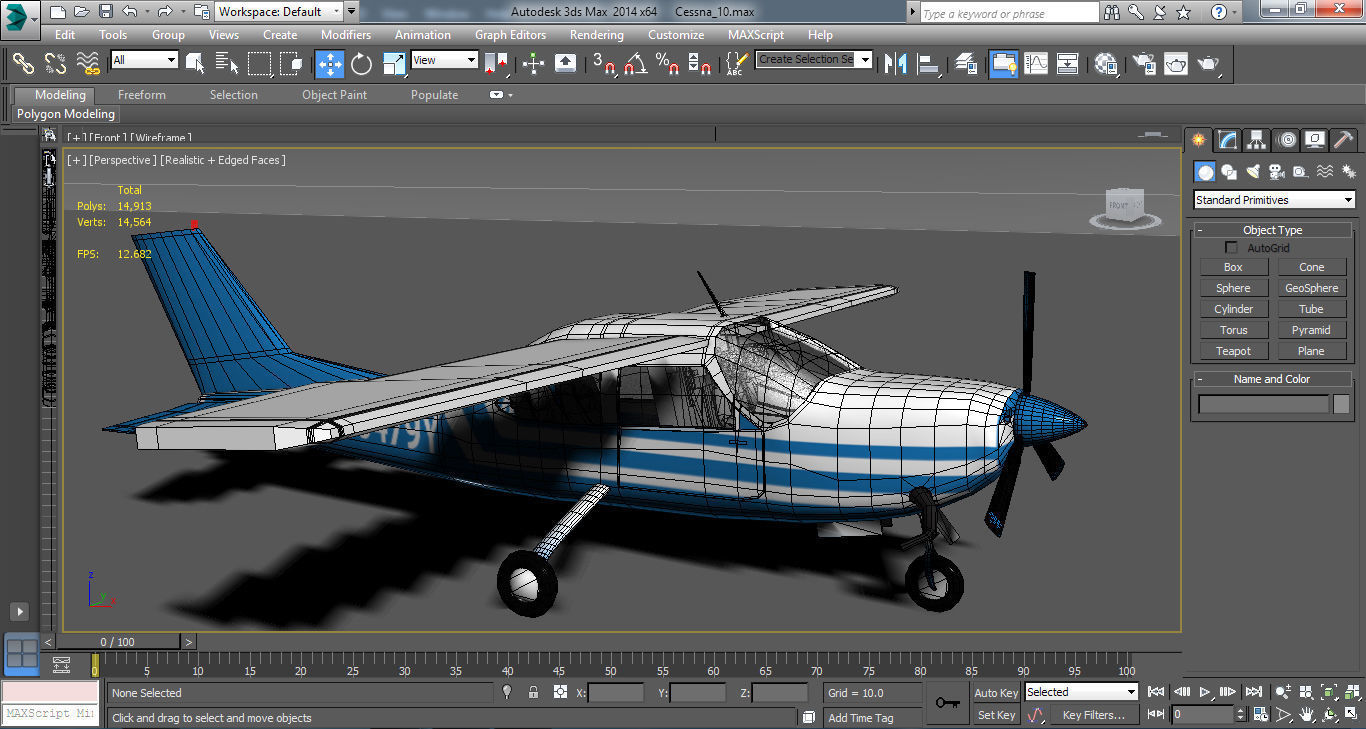
Task: Activate the Select and Move tool
Action: pyautogui.click(x=329, y=64)
